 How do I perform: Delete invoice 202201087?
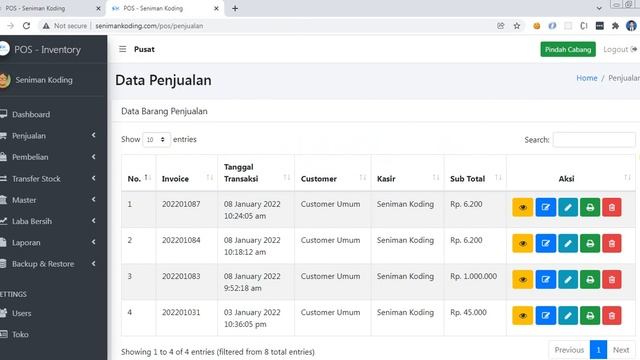point(611,207)
